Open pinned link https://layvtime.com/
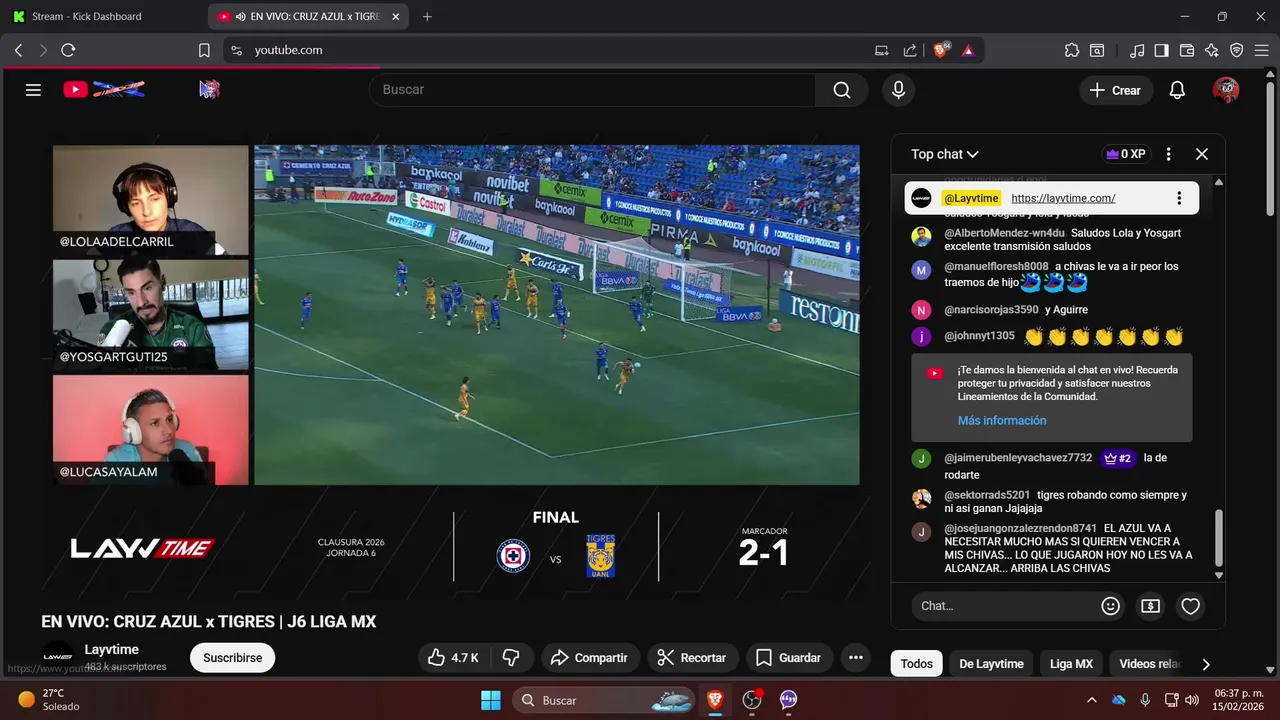The image size is (1280, 720). point(1063,198)
